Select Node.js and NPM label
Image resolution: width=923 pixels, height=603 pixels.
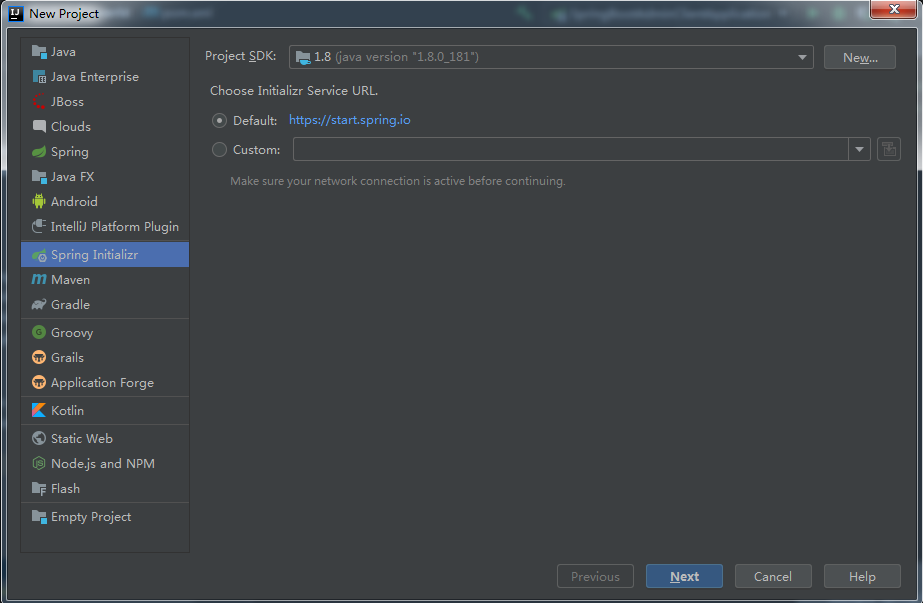click(x=103, y=463)
